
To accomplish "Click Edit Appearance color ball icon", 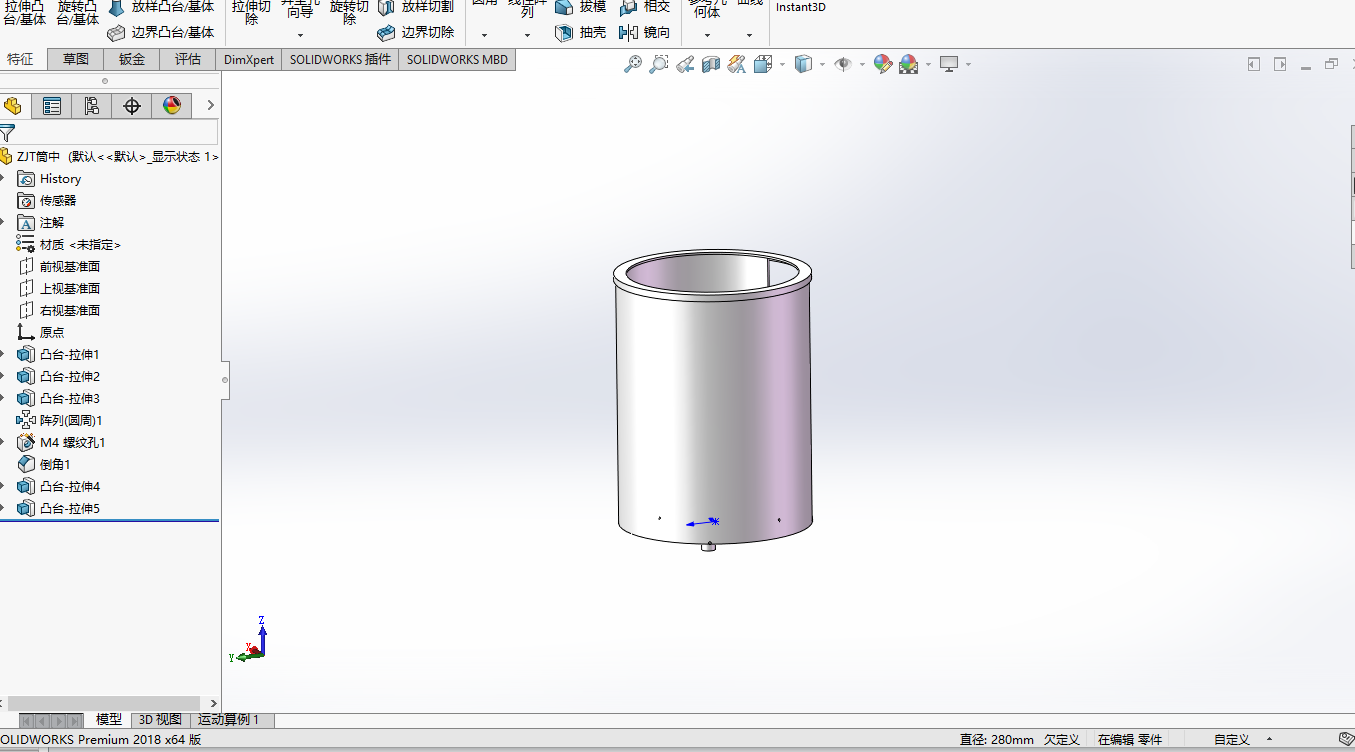I will (x=882, y=64).
